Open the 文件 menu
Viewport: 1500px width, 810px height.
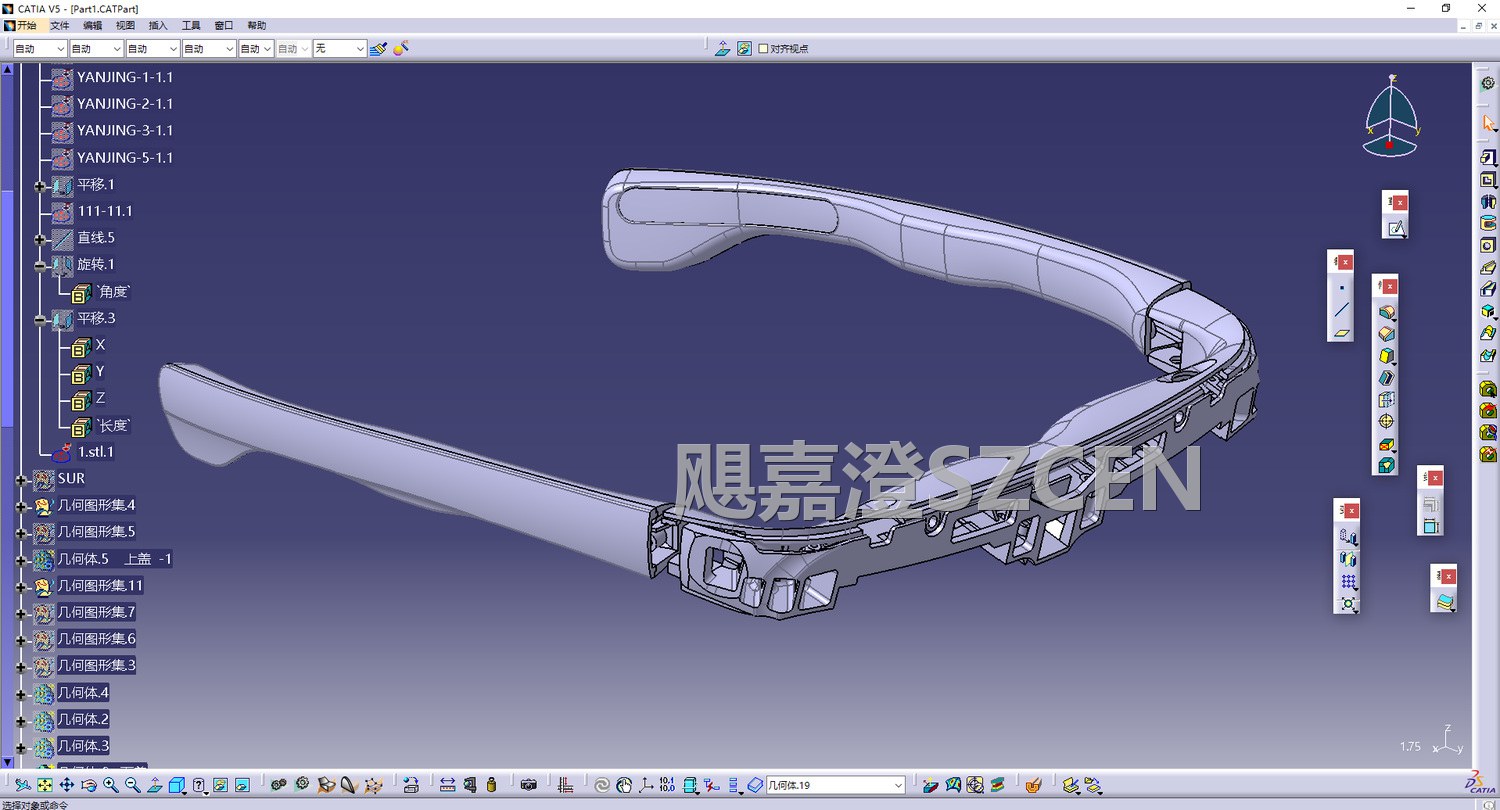tap(60, 25)
